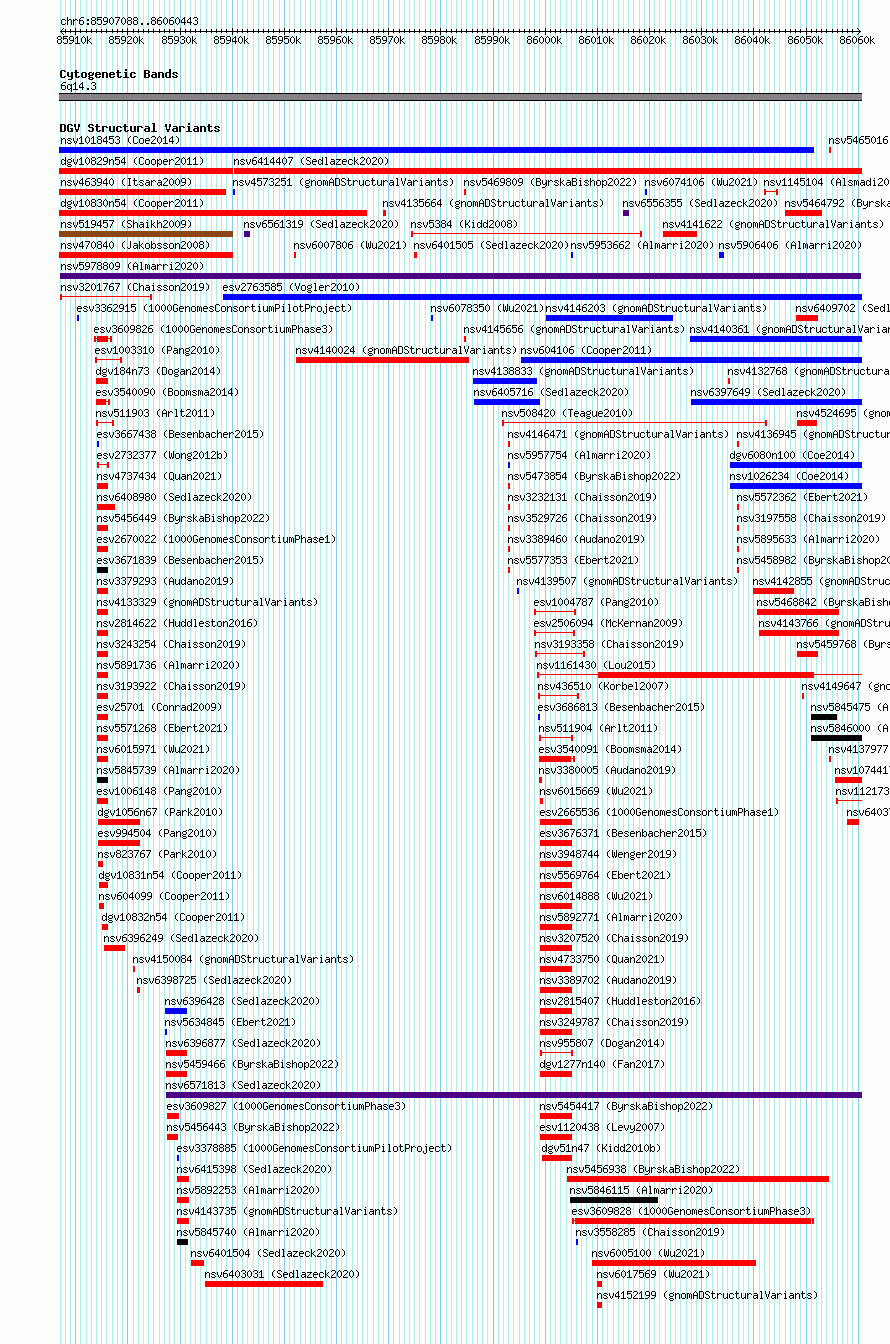Open nsv5634845 (Ebert2021) variant
Screen dimensions: 890x1344
(230, 1022)
